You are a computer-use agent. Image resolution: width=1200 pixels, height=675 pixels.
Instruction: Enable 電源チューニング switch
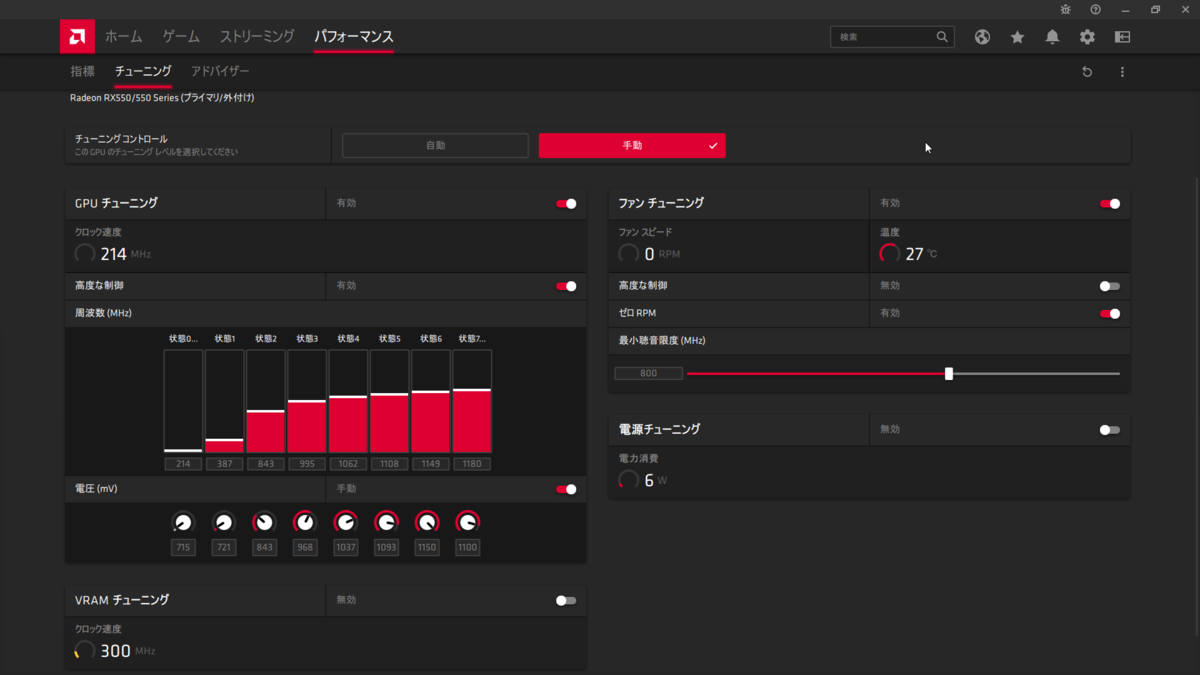point(1110,429)
